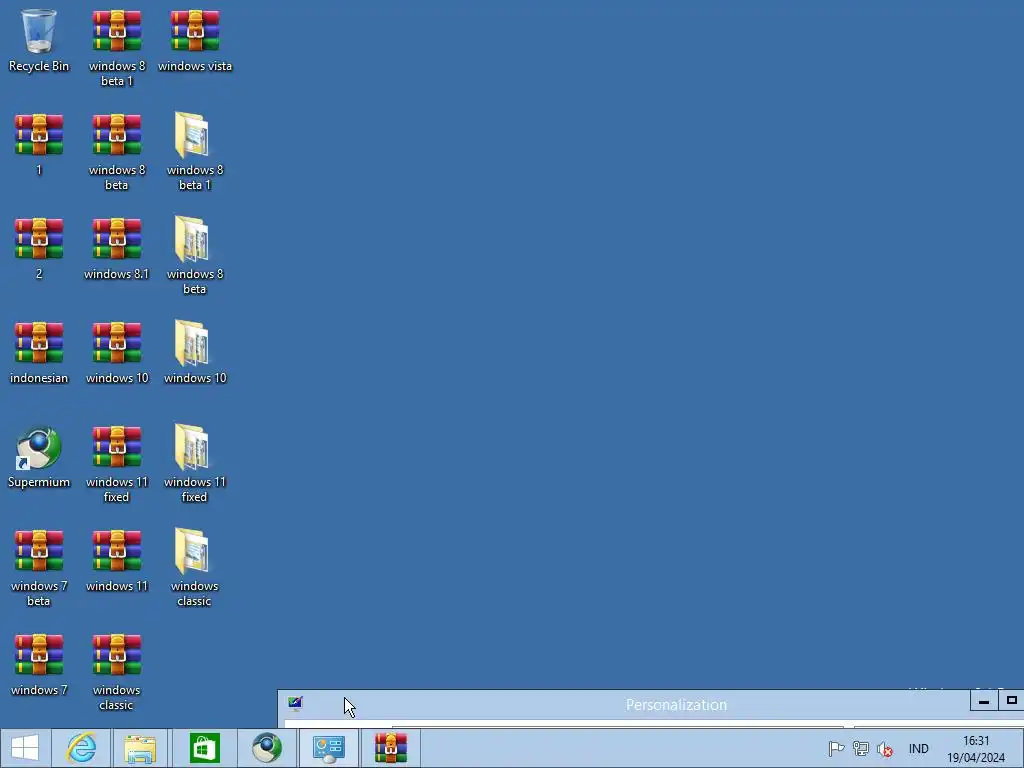Select the 'windows classic' folder
Image resolution: width=1024 pixels, height=768 pixels.
195,568
